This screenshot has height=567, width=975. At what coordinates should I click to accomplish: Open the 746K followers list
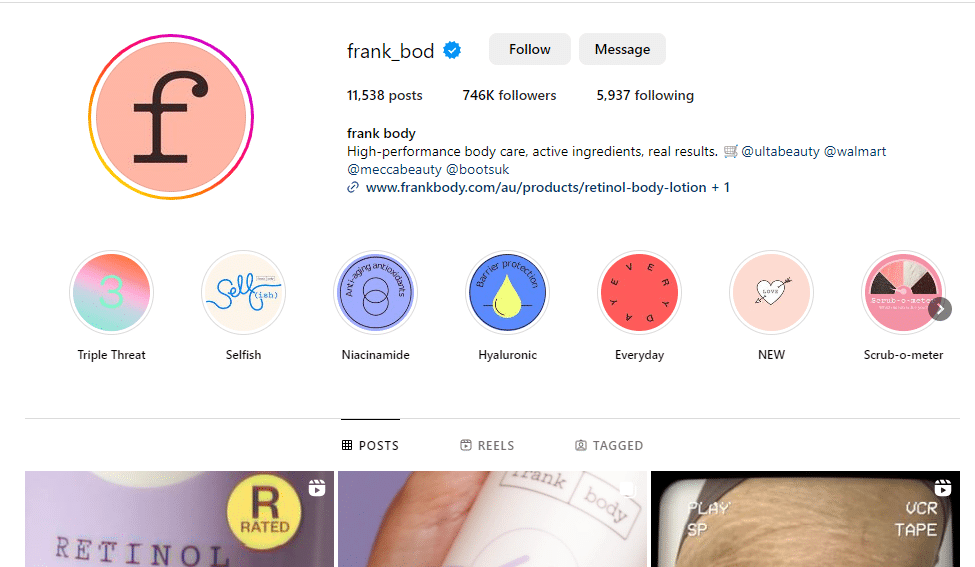(x=509, y=95)
